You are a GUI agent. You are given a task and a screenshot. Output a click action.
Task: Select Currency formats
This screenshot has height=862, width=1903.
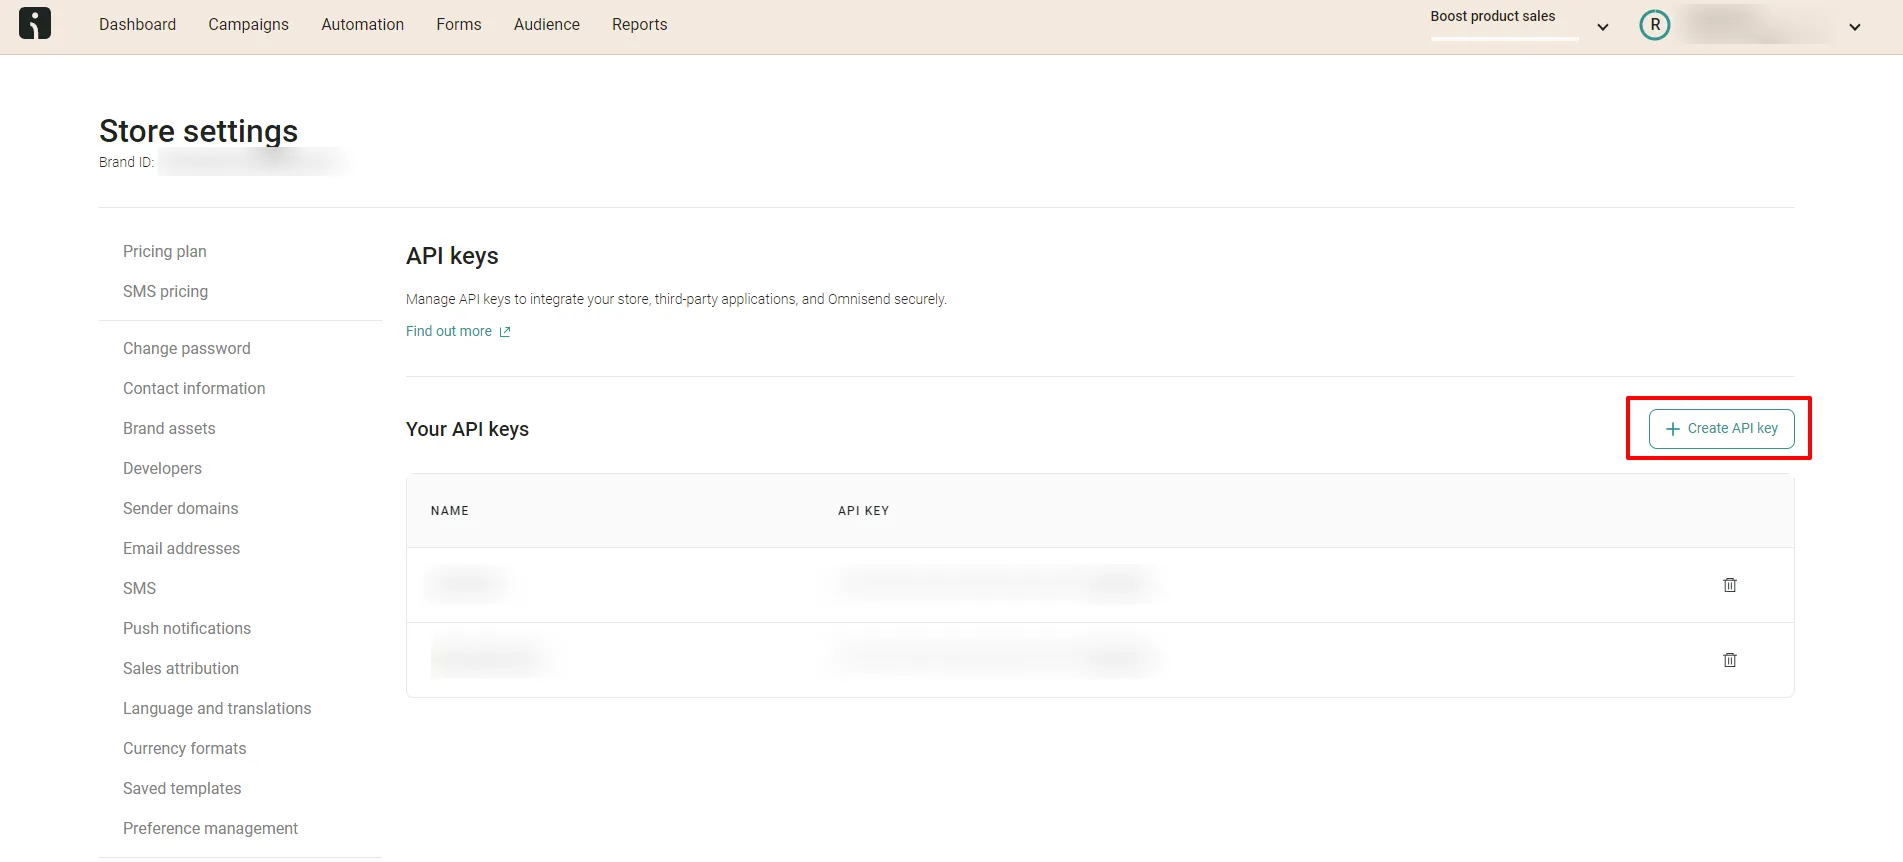click(184, 748)
